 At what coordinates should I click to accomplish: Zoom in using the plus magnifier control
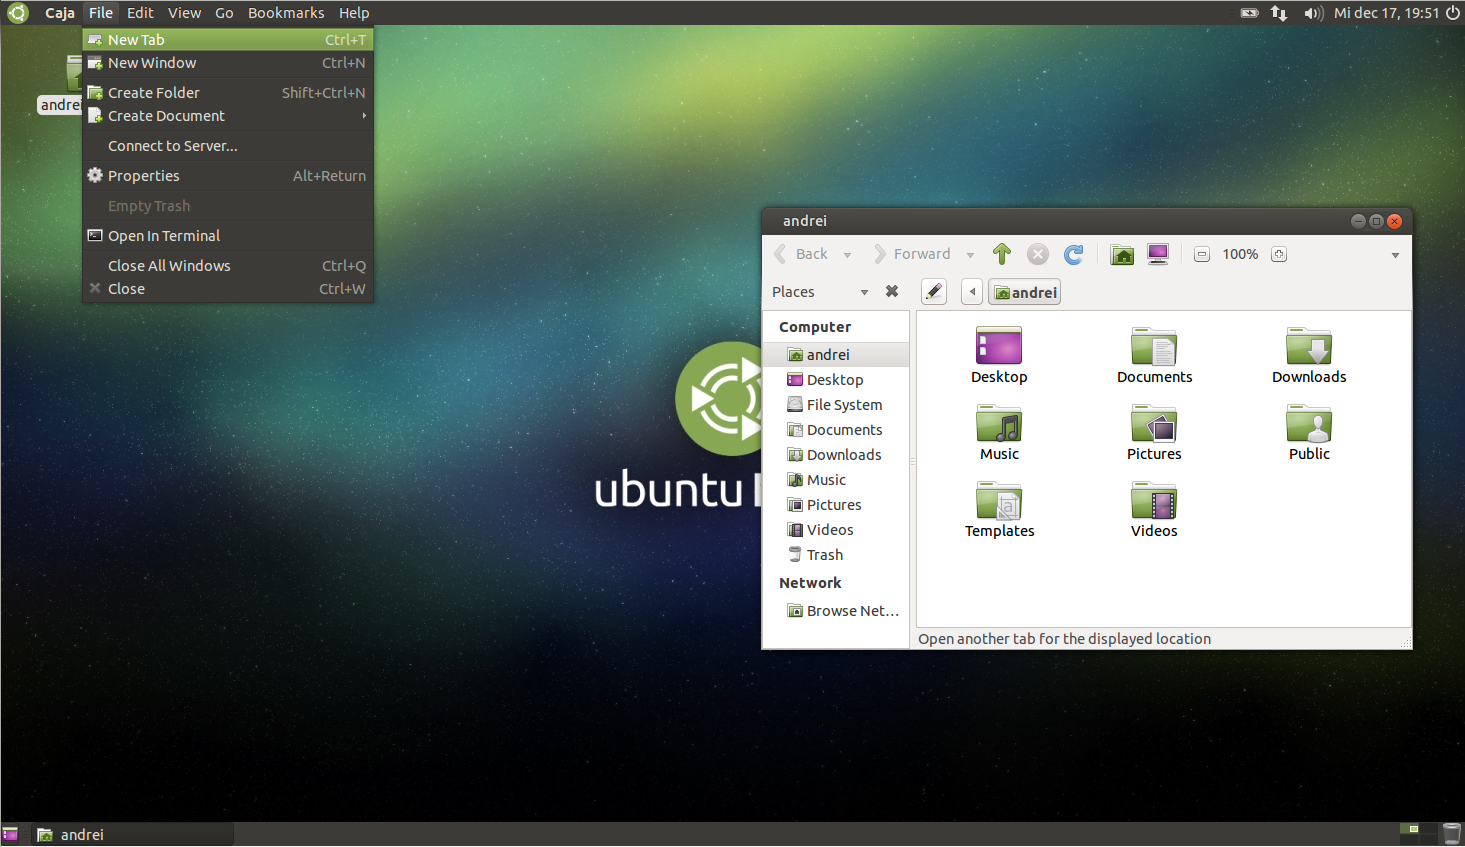[1278, 254]
